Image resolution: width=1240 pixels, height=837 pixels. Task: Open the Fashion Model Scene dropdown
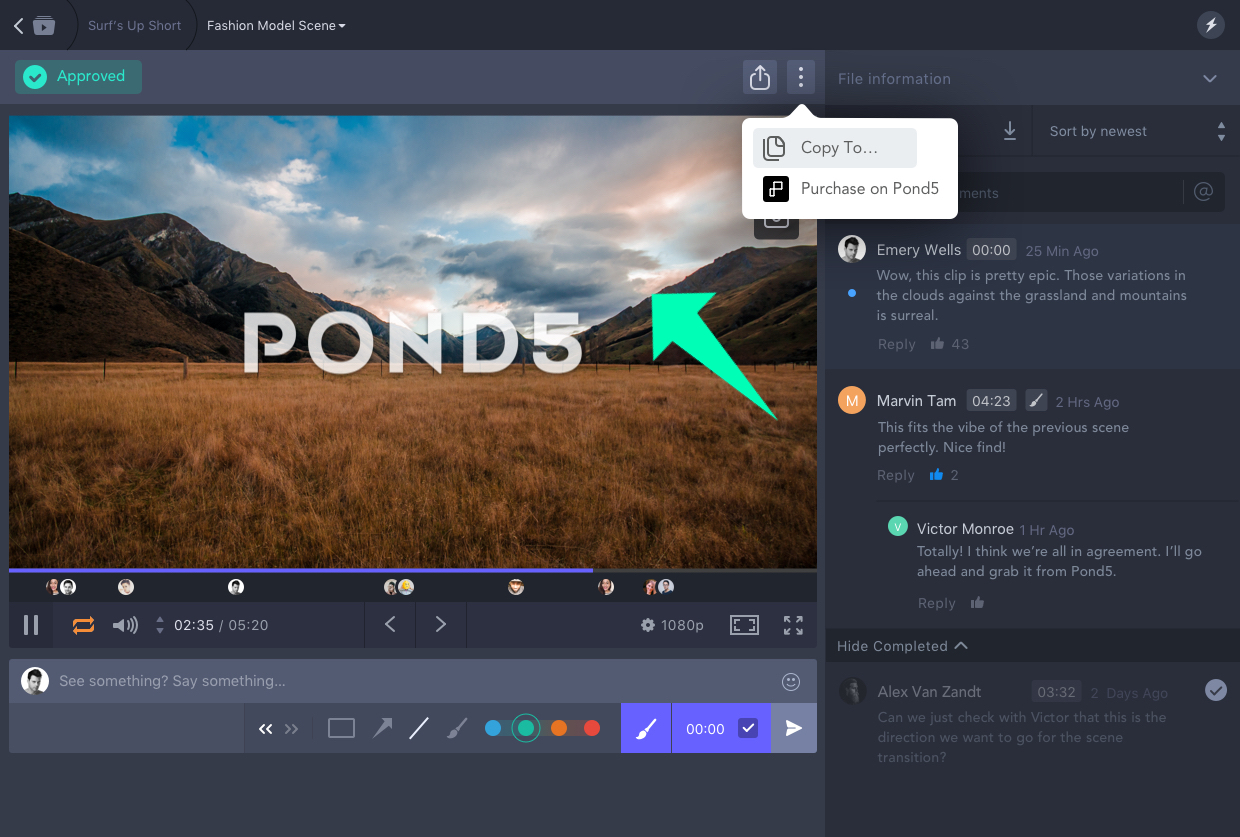pos(276,26)
